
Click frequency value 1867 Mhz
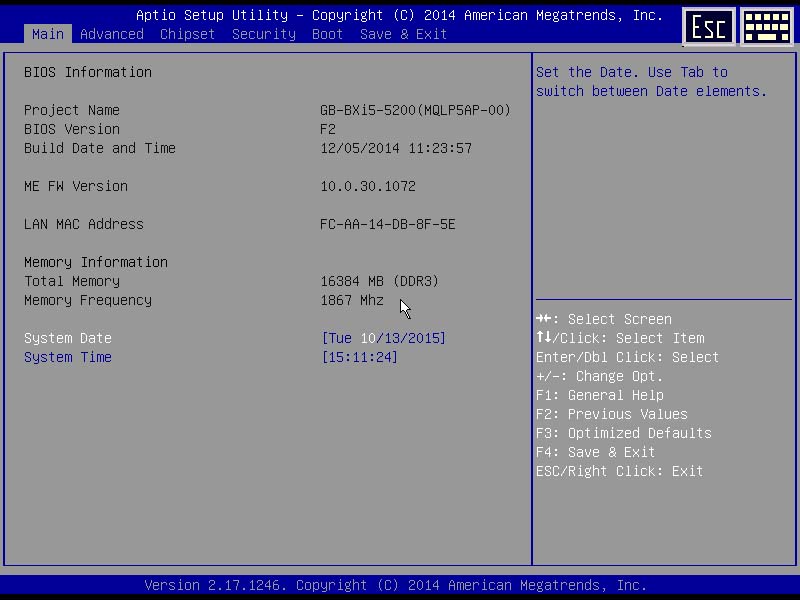tap(352, 301)
